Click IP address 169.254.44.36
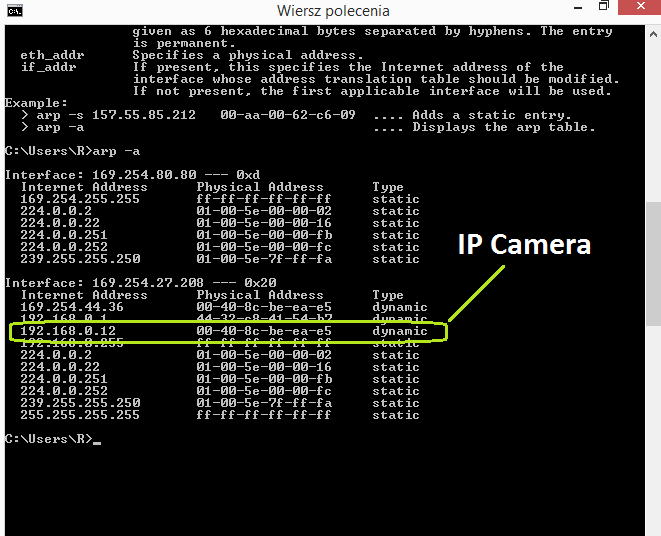This screenshot has width=661, height=536. 72,307
